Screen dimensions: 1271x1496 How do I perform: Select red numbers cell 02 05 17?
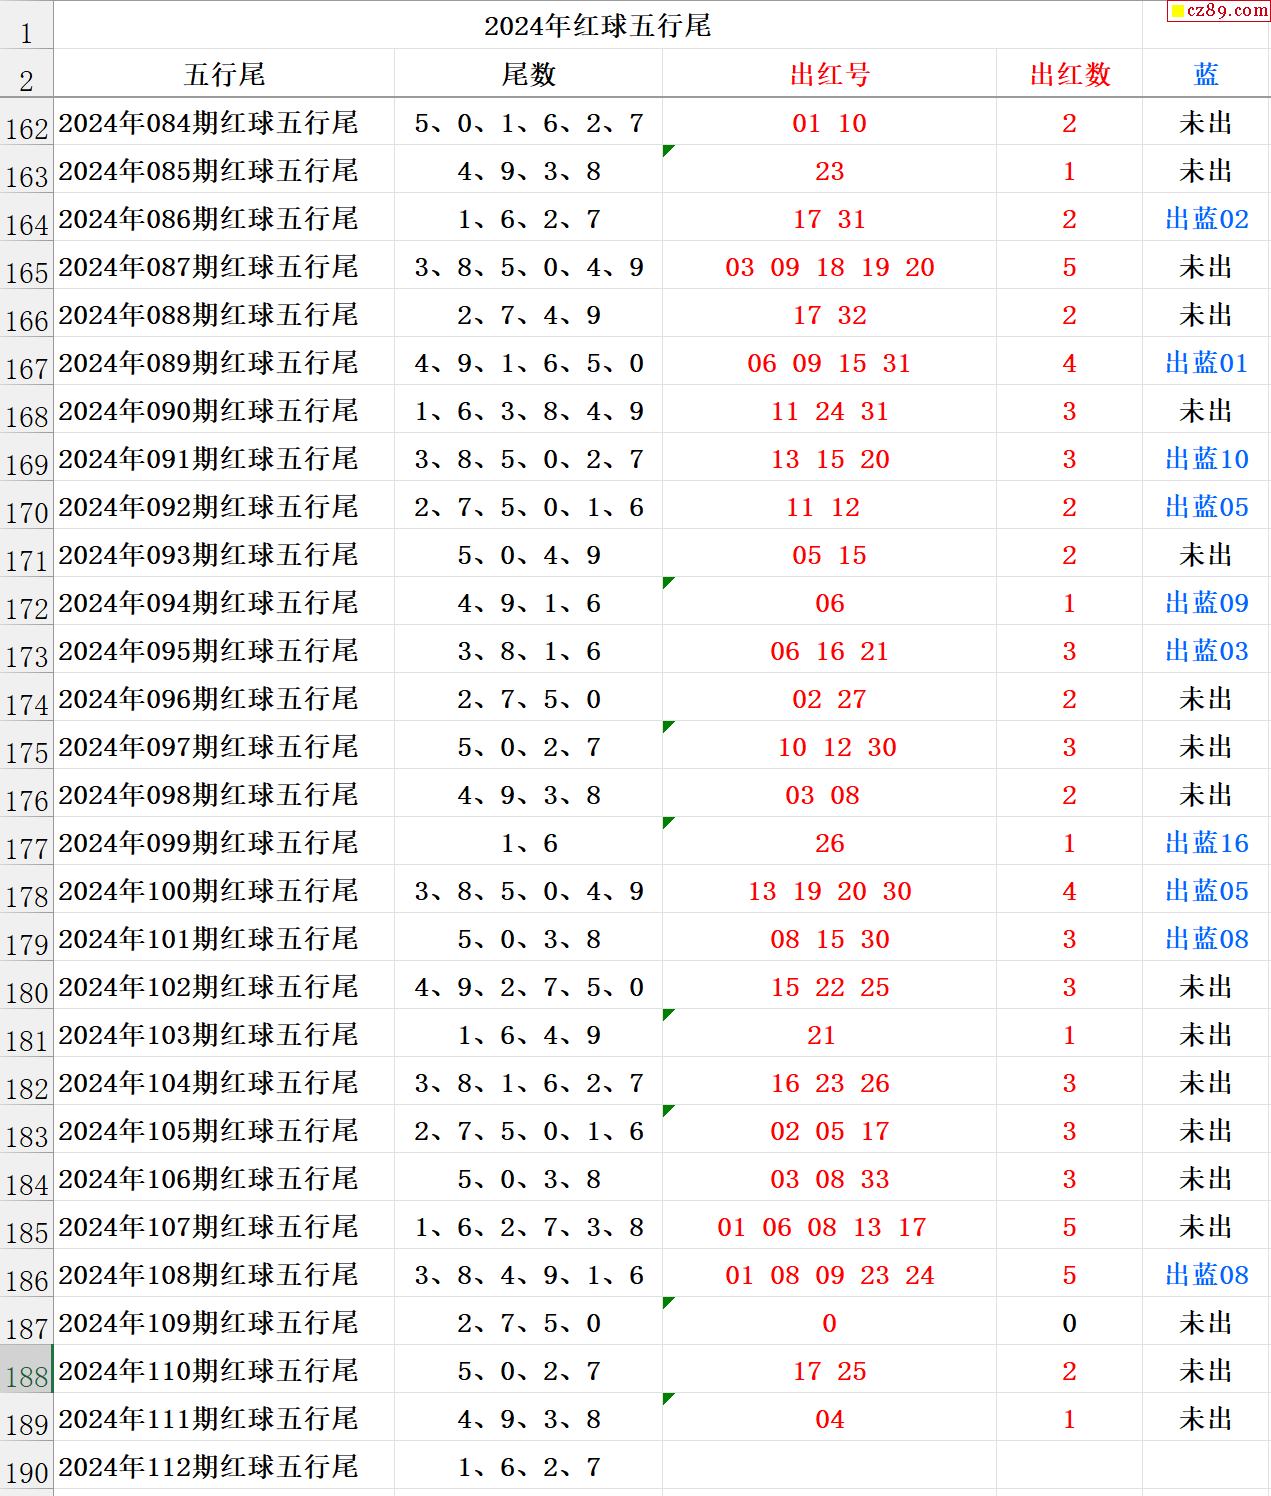(x=829, y=1130)
